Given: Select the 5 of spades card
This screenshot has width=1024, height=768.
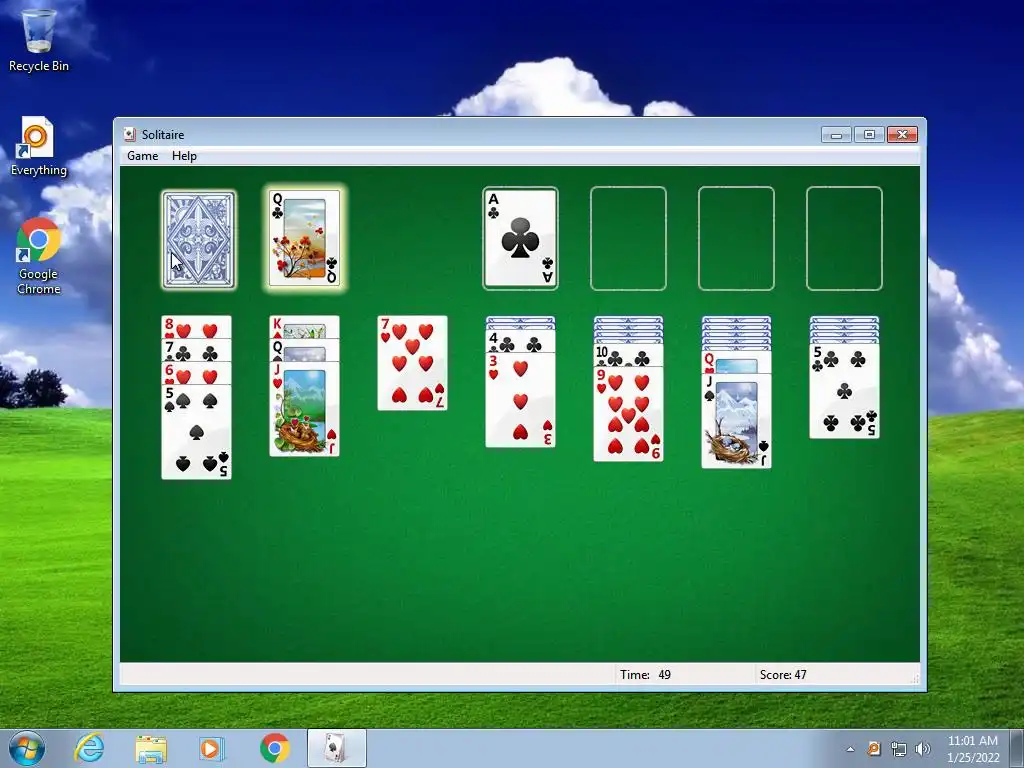Looking at the screenshot, I should [x=197, y=432].
